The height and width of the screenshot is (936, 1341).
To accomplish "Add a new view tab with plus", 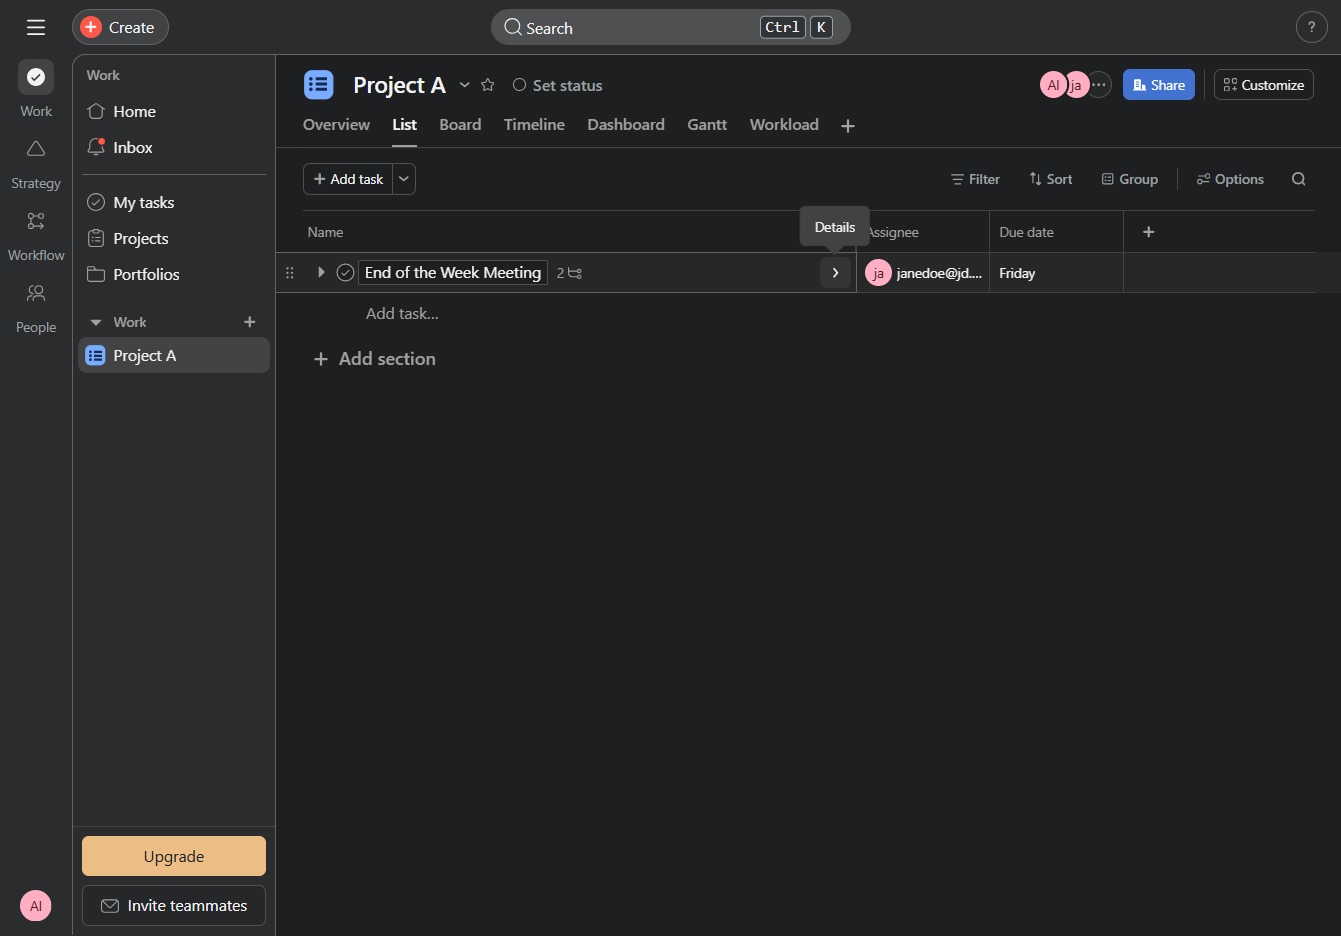I will pyautogui.click(x=848, y=126).
